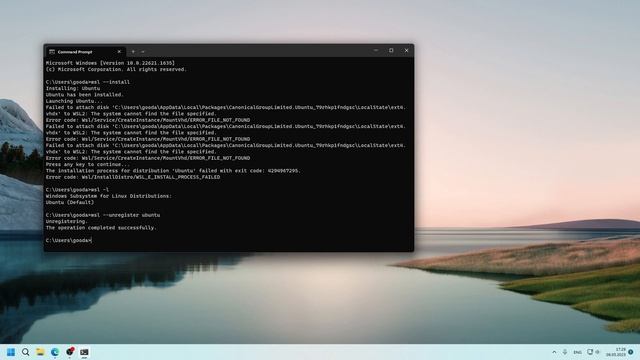
Task: Open taskbar Search
Action: point(25,352)
